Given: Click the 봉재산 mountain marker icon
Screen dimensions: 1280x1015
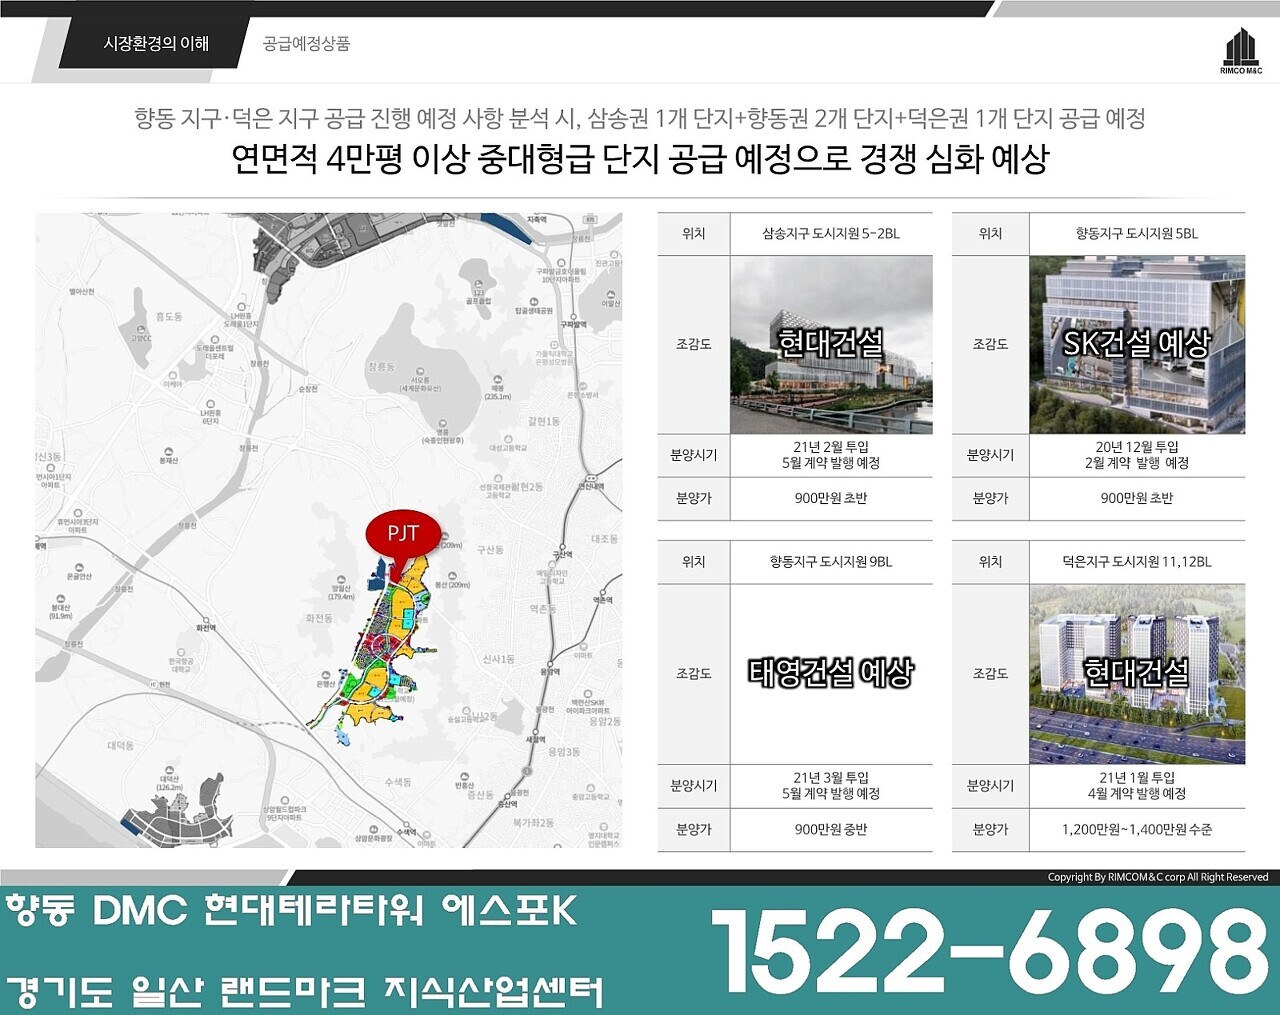Looking at the screenshot, I should point(169,450).
